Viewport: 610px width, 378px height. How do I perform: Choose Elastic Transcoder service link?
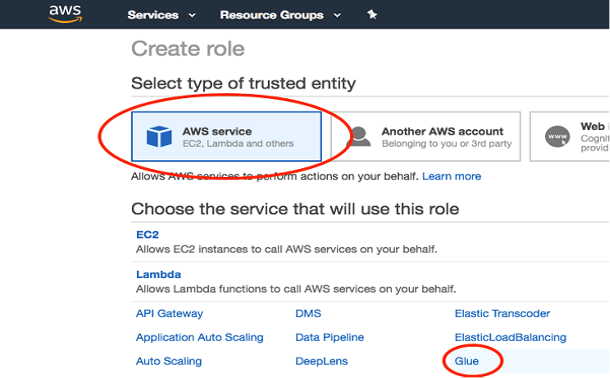pyautogui.click(x=502, y=313)
